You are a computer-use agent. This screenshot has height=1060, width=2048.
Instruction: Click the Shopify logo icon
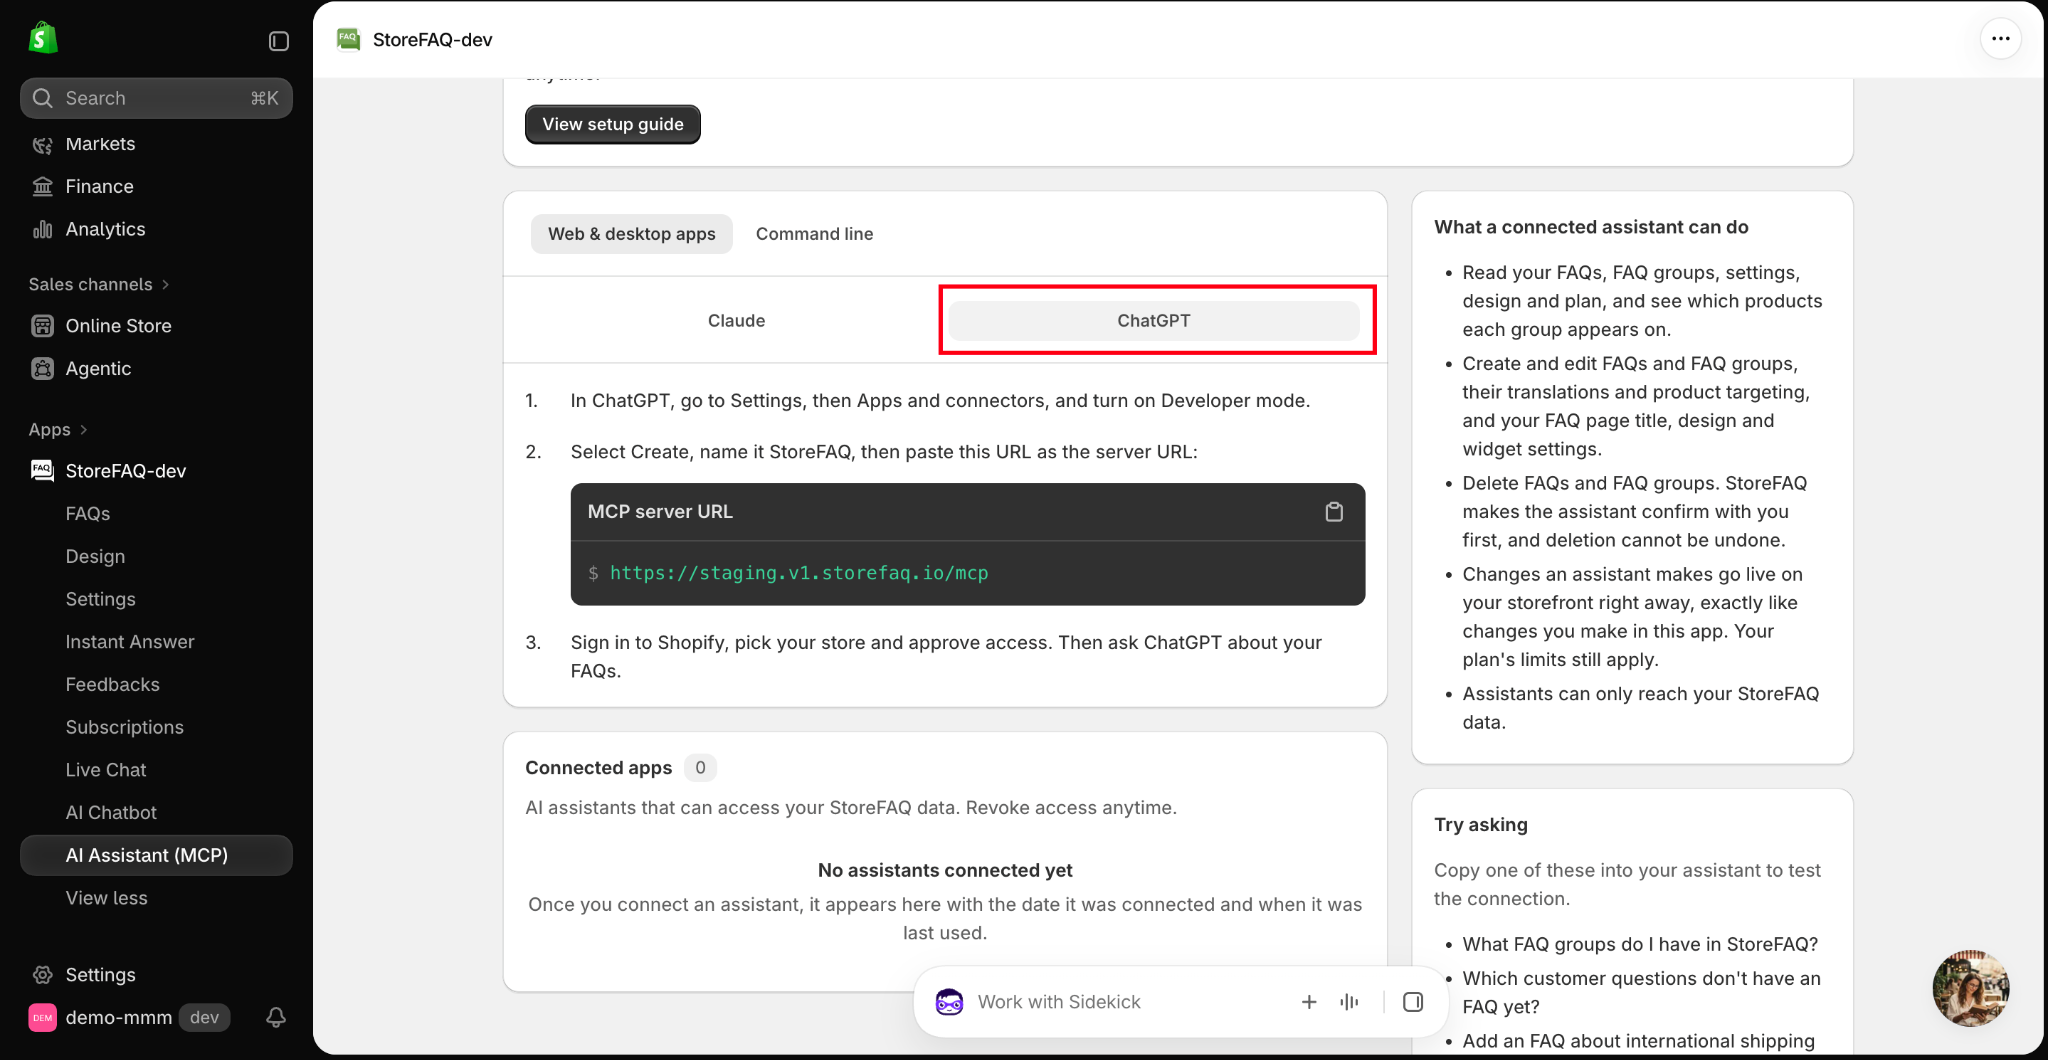click(43, 39)
